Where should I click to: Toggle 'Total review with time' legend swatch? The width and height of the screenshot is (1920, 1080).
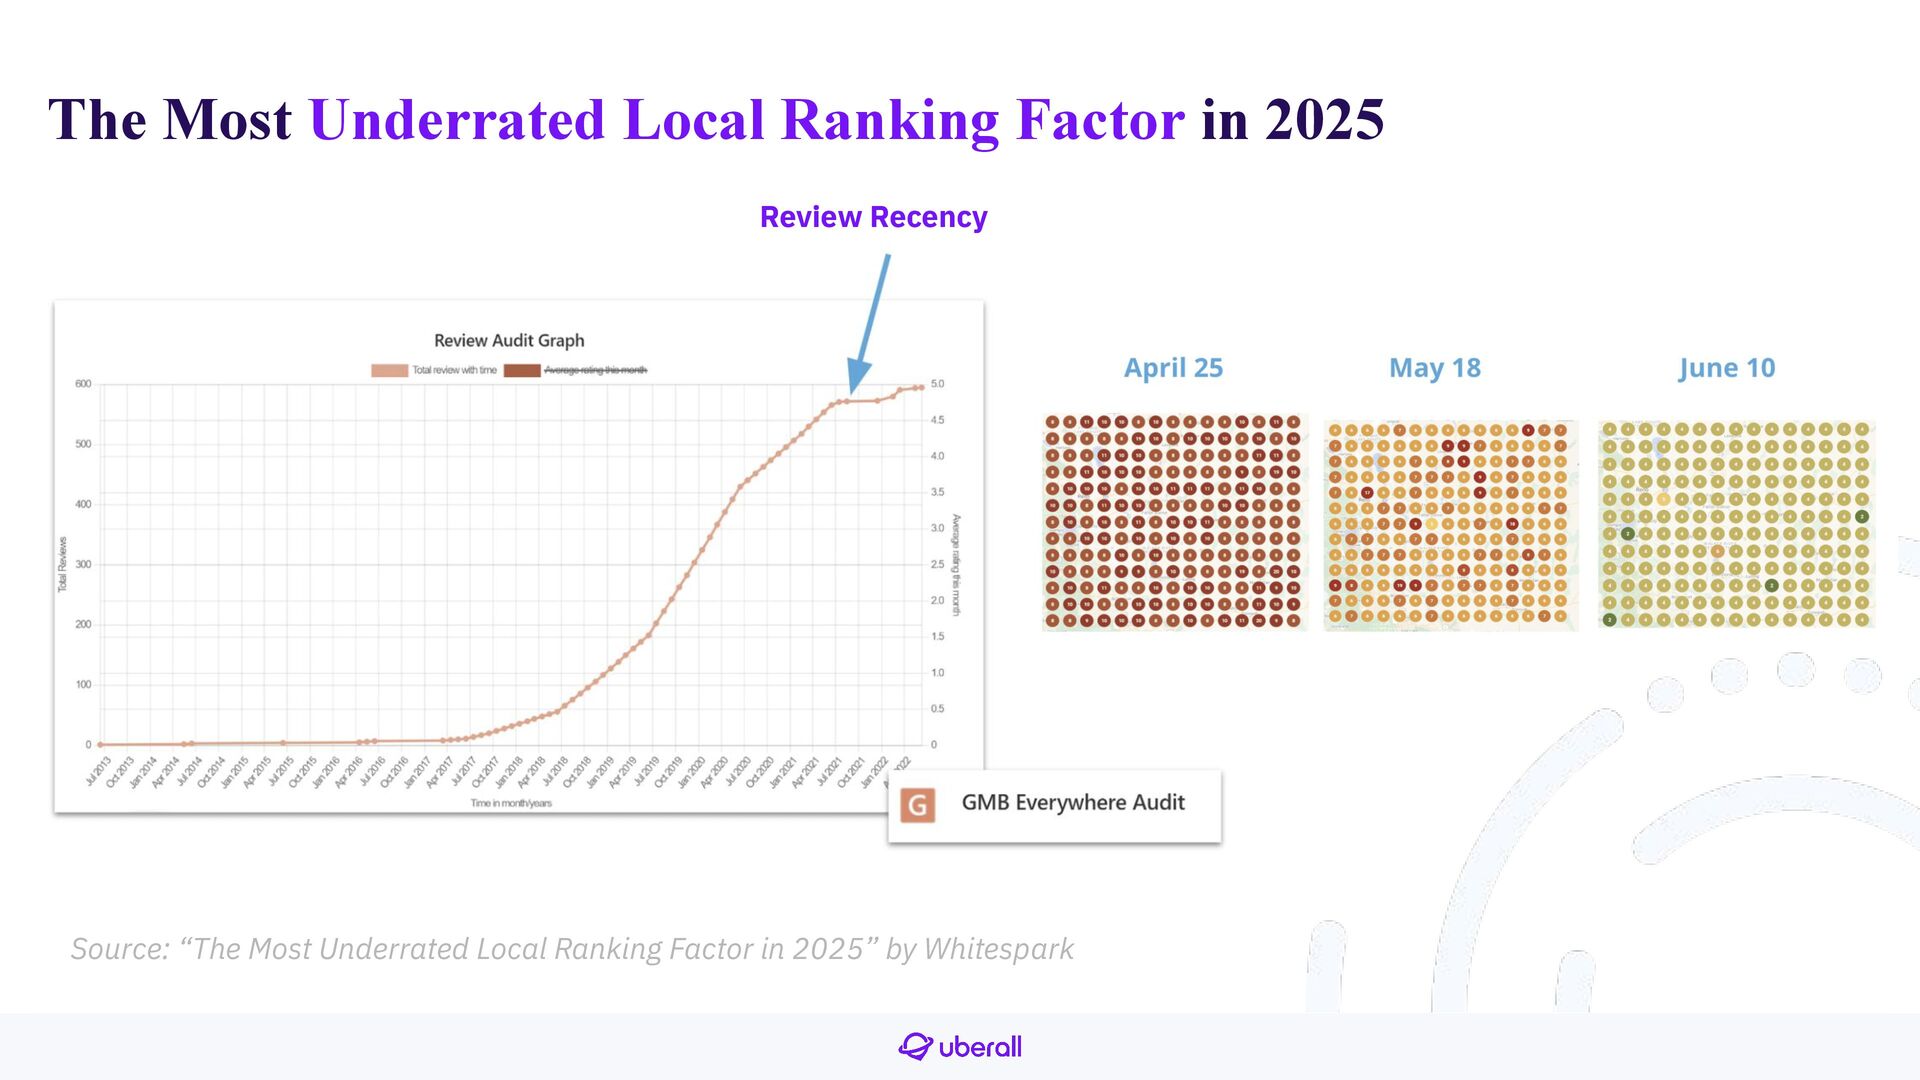click(x=389, y=371)
